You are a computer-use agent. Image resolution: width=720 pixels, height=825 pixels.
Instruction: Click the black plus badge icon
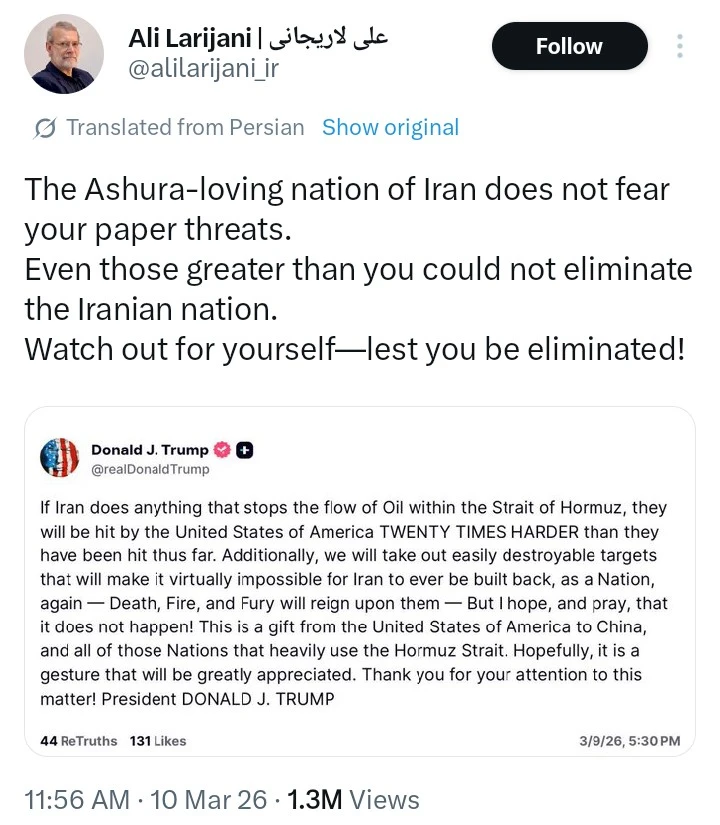[244, 450]
